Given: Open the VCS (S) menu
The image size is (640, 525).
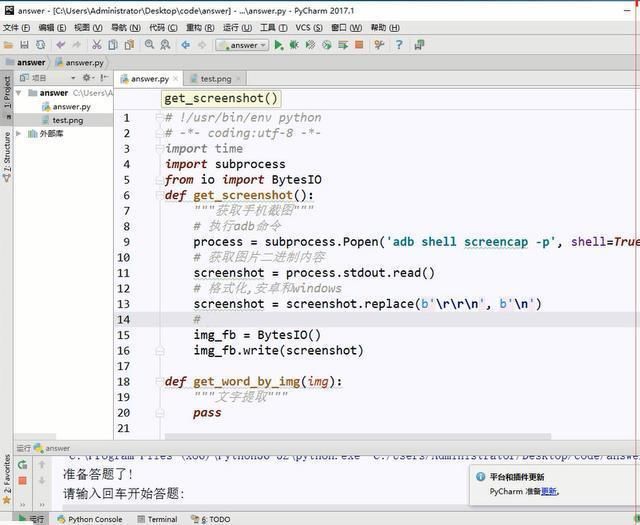Looking at the screenshot, I should 309,28.
